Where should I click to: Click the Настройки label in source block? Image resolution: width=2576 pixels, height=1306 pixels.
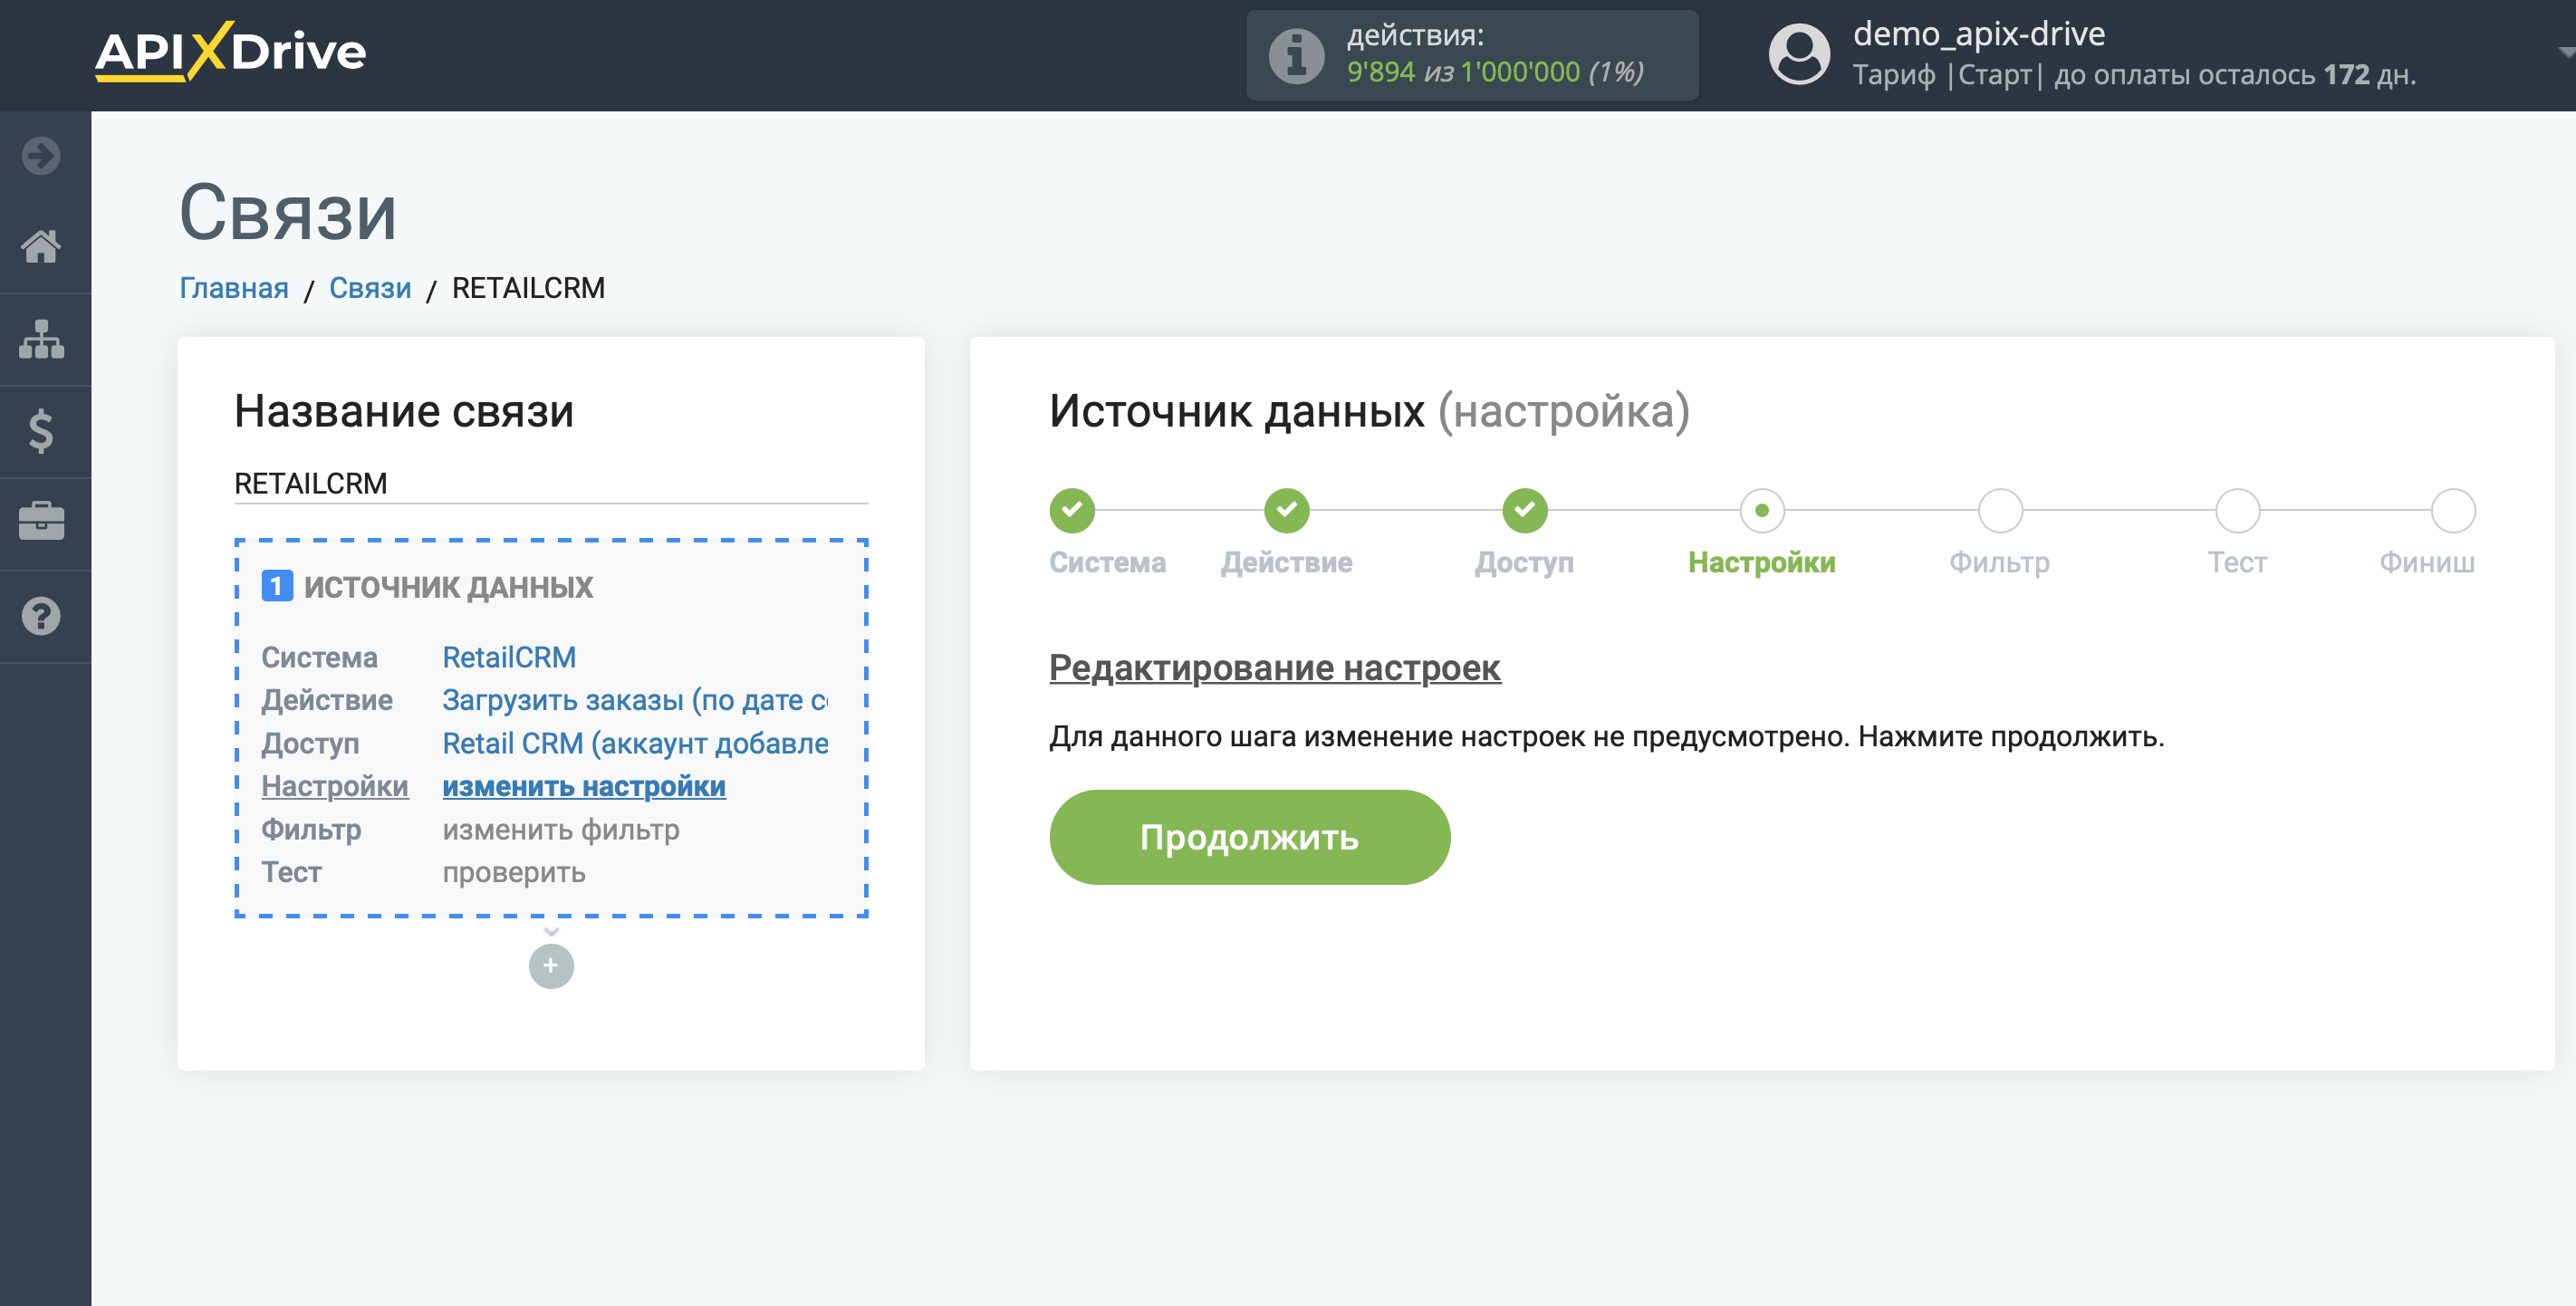tap(335, 786)
